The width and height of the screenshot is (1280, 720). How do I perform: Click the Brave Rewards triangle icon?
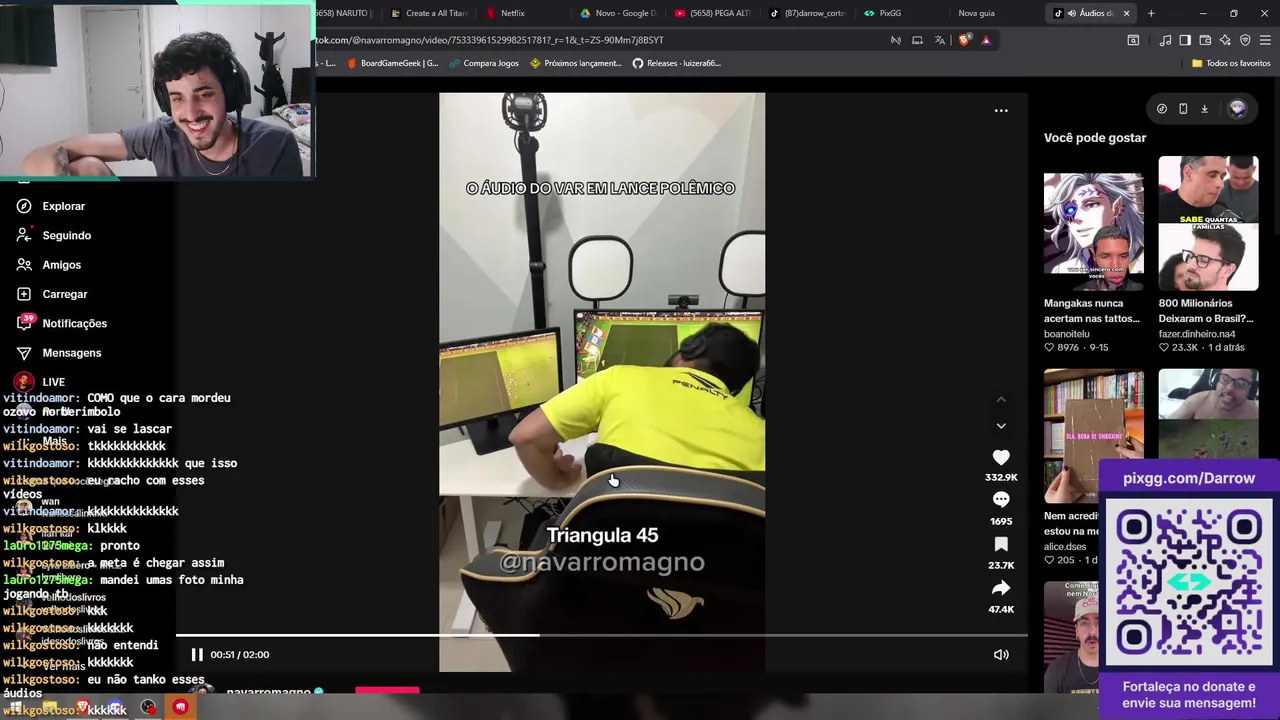click(986, 40)
